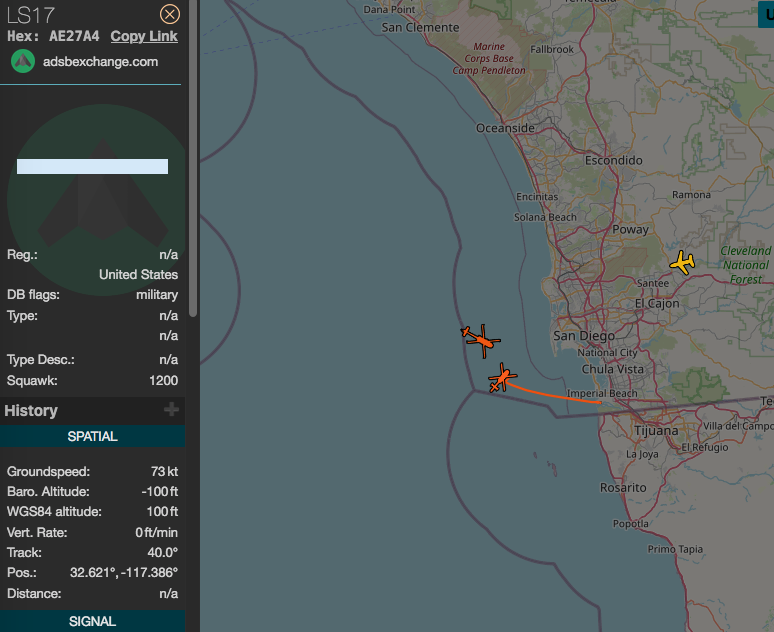
Task: Click the SIGNAL section header
Action: (x=92, y=621)
